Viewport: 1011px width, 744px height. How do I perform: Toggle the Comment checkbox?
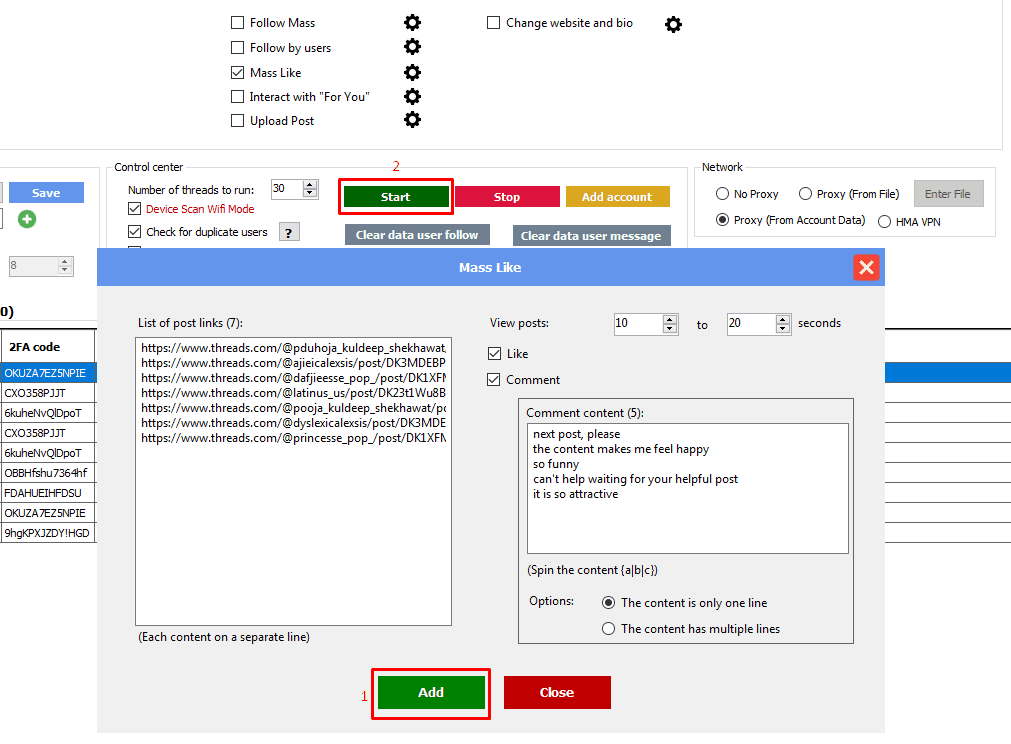(x=494, y=380)
